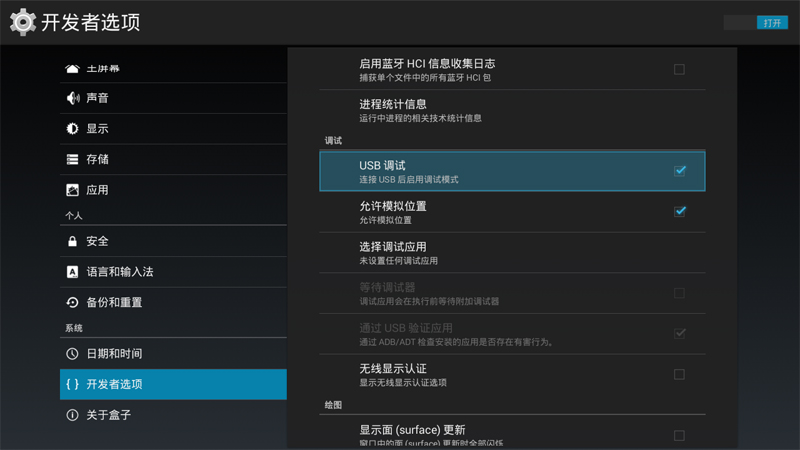The width and height of the screenshot is (800, 450).
Task: Click the 调试 section header
Action: click(333, 141)
